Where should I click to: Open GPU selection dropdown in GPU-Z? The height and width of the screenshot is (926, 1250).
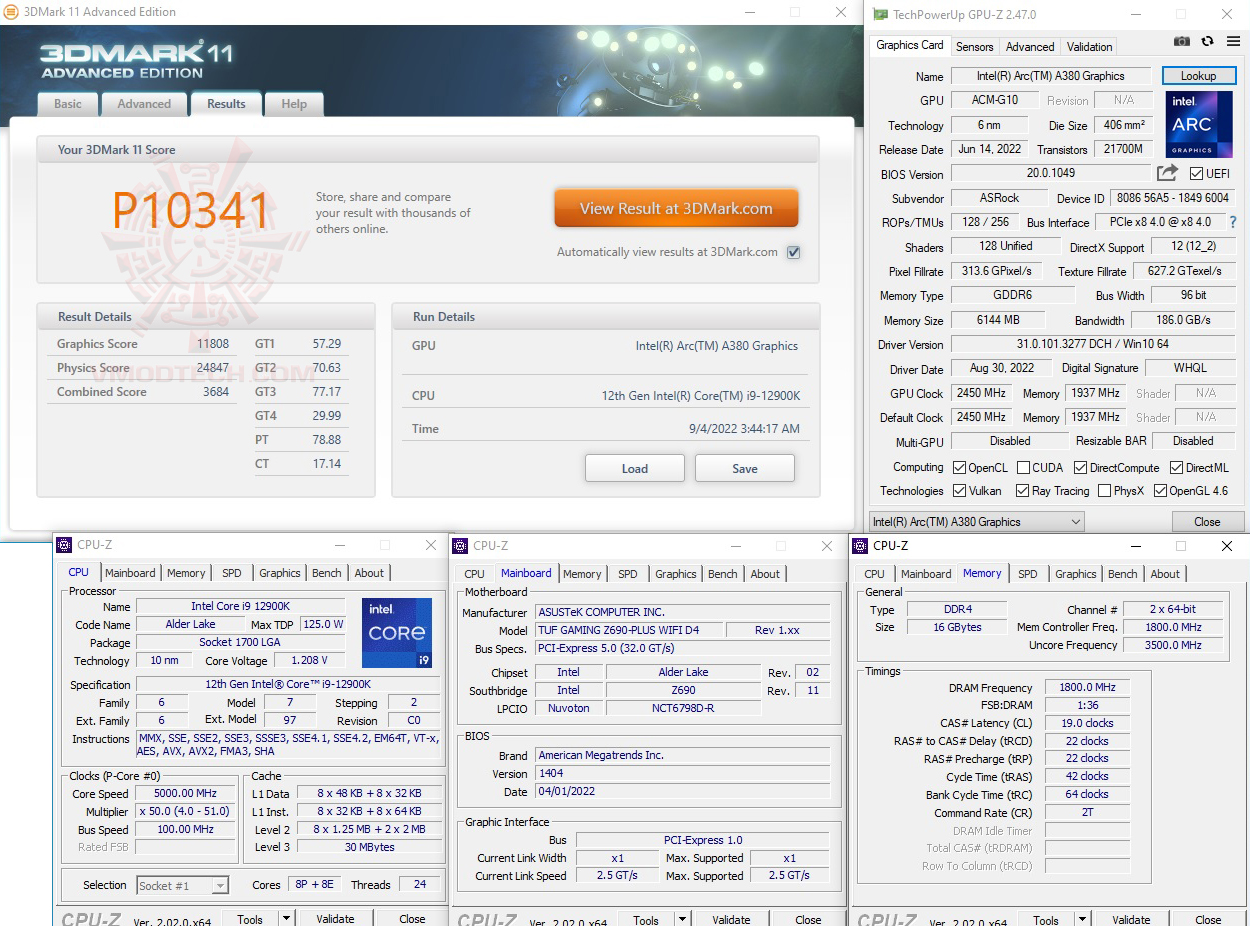(976, 522)
